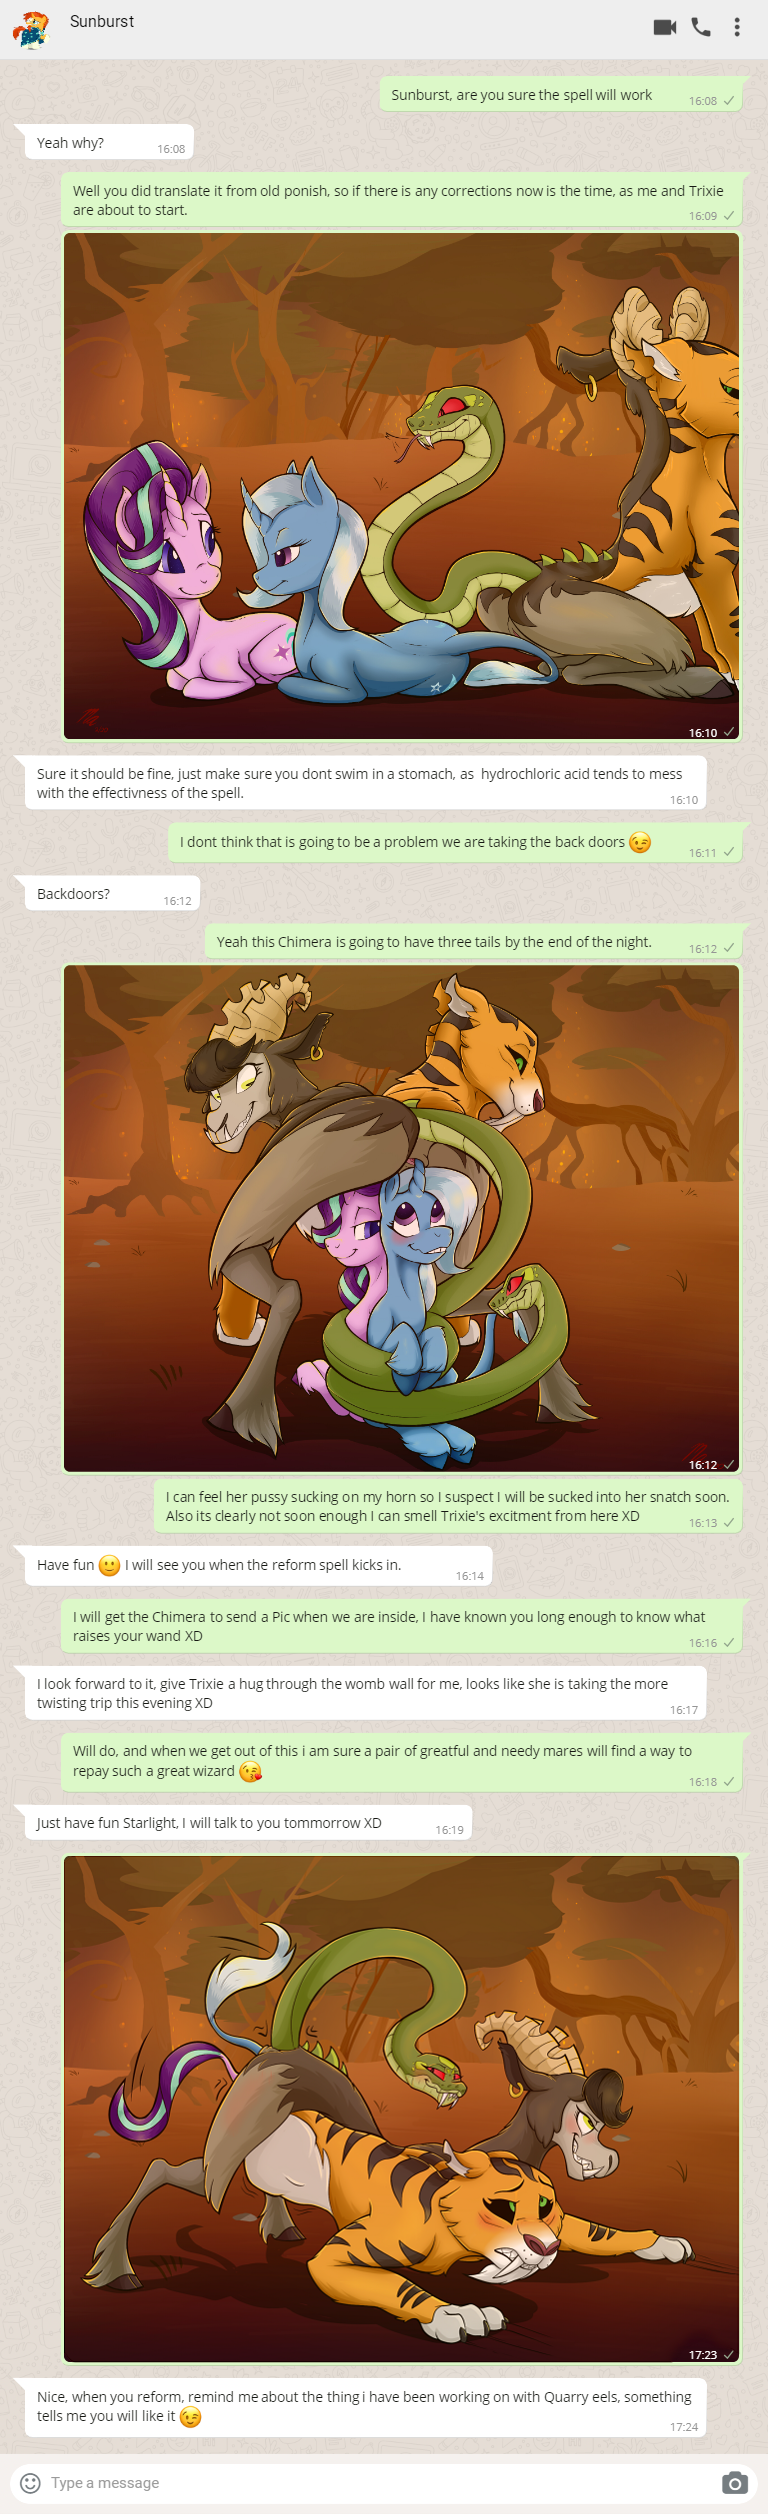Open the Sunburst contact name in header
The image size is (768, 2514).
(x=102, y=21)
